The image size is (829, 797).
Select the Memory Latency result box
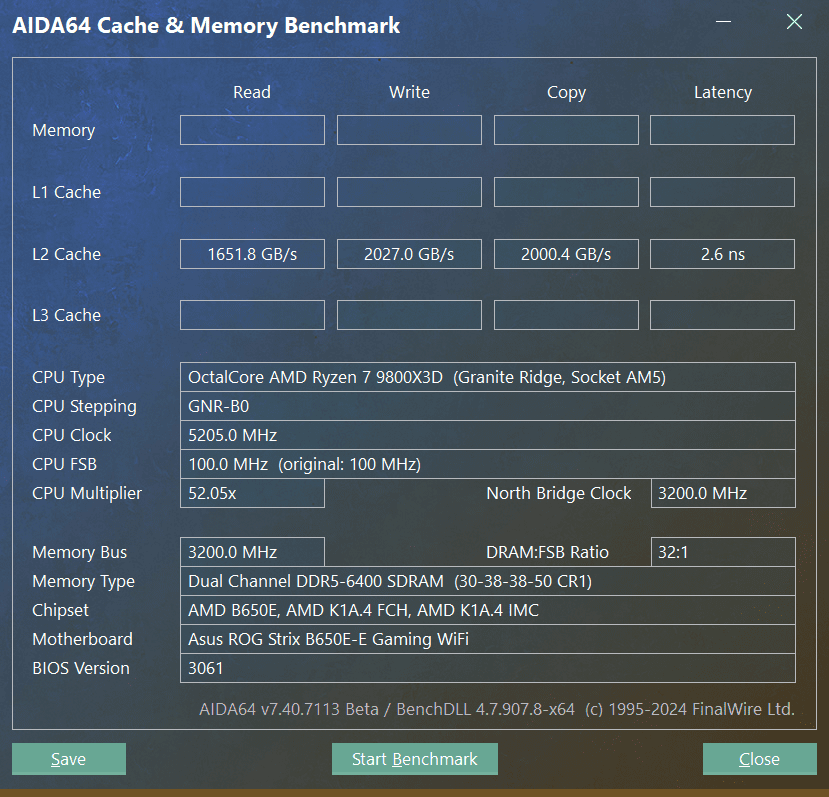[722, 130]
